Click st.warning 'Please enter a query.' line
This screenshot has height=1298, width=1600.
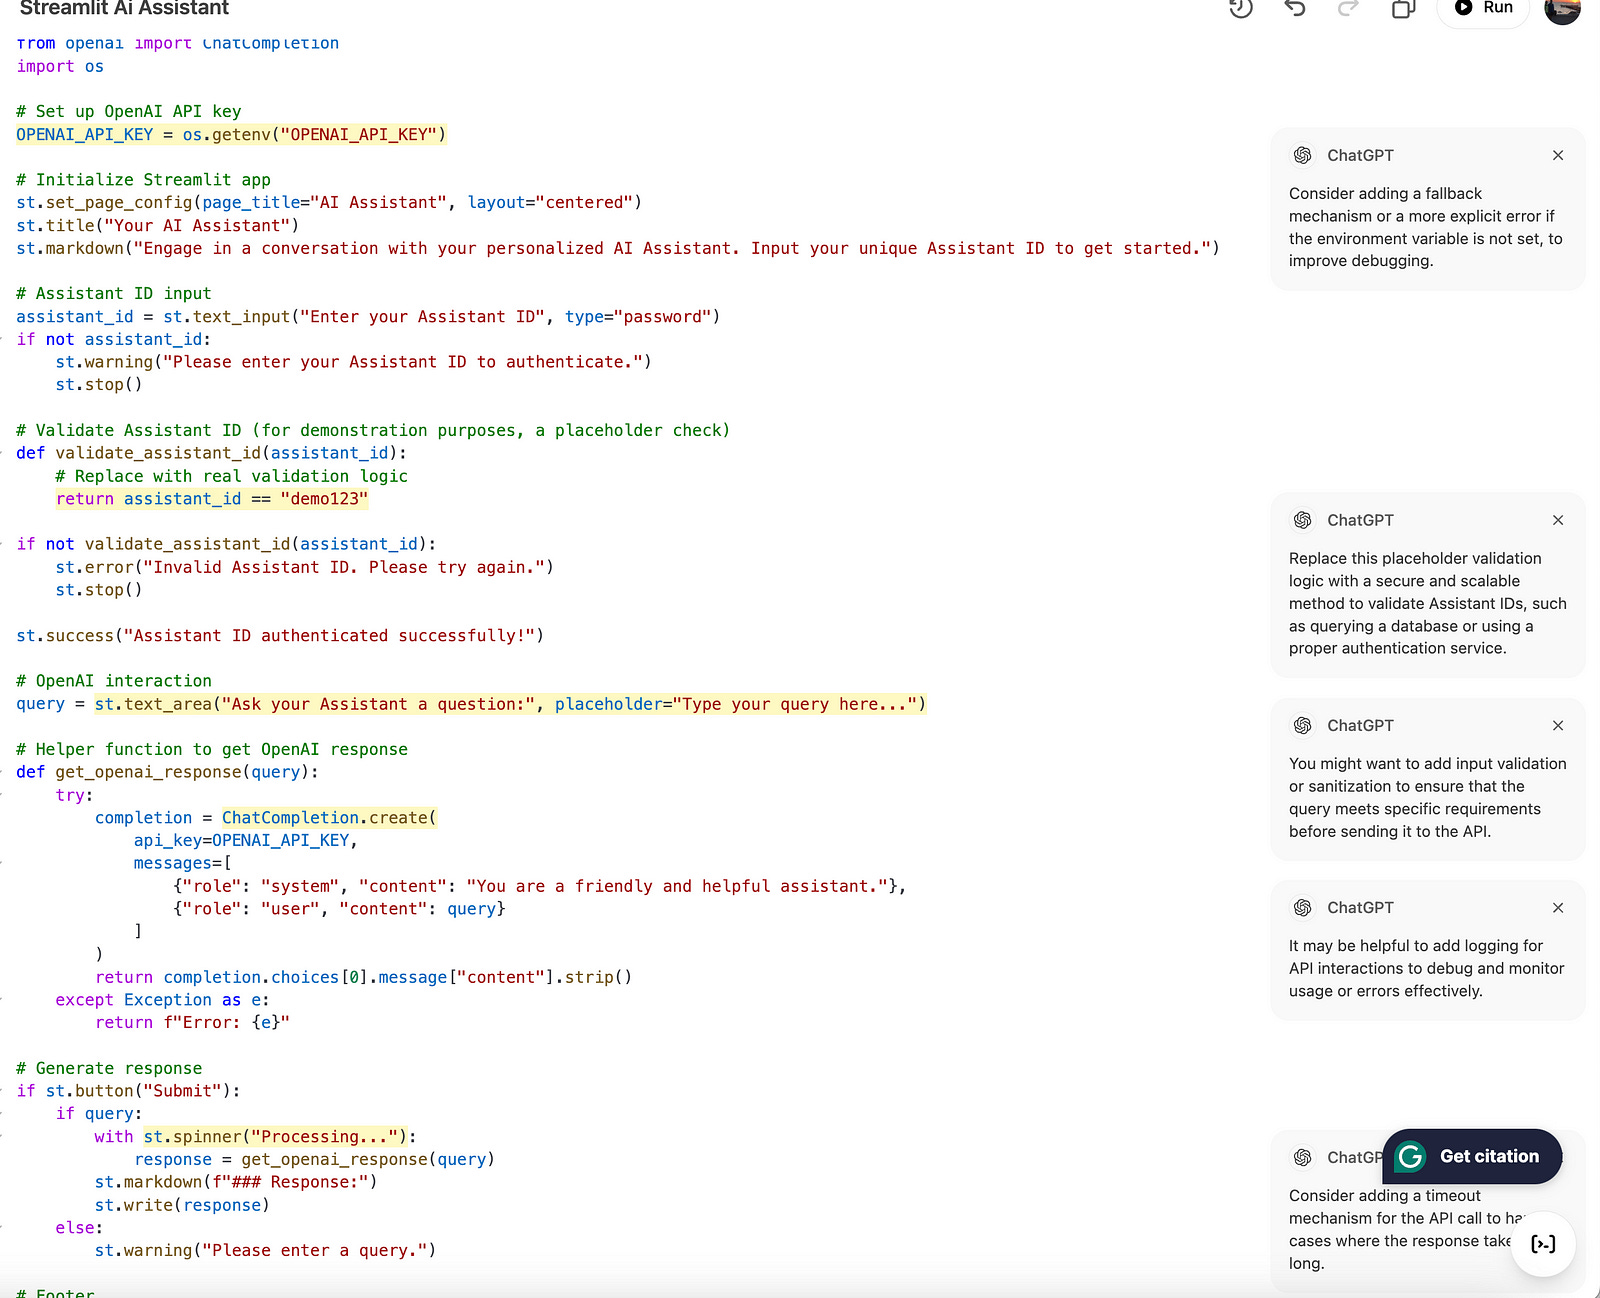coord(265,1251)
